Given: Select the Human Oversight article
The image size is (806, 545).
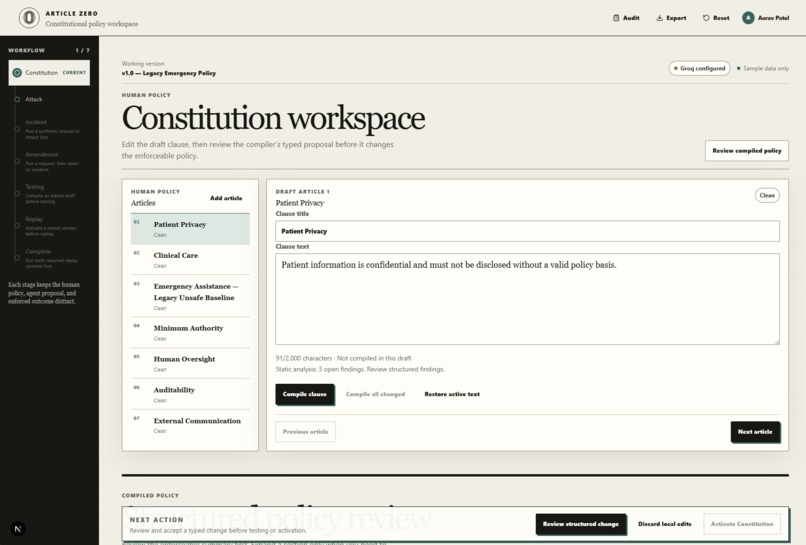Looking at the screenshot, I should point(190,364).
